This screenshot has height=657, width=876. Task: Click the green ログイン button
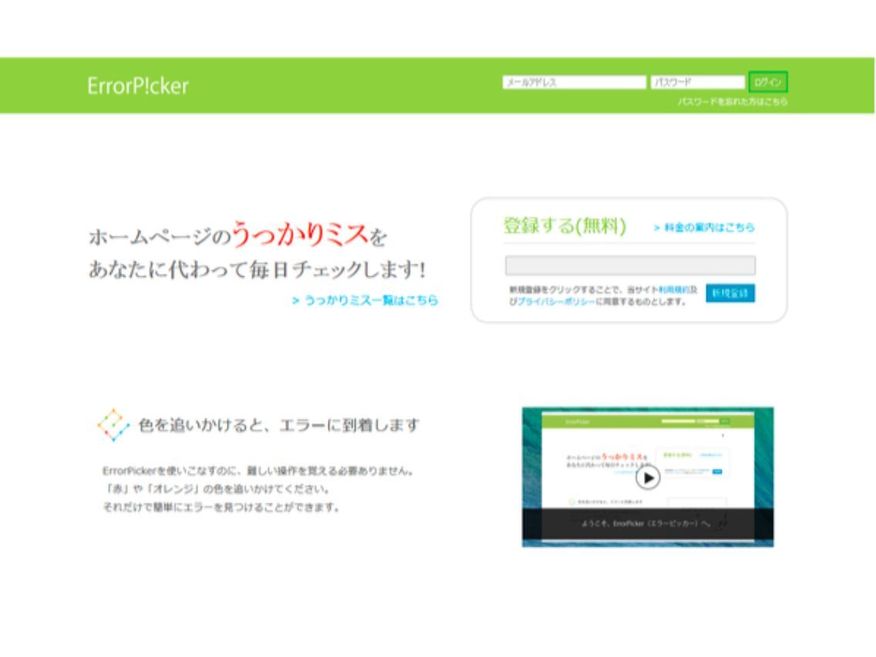(x=768, y=82)
